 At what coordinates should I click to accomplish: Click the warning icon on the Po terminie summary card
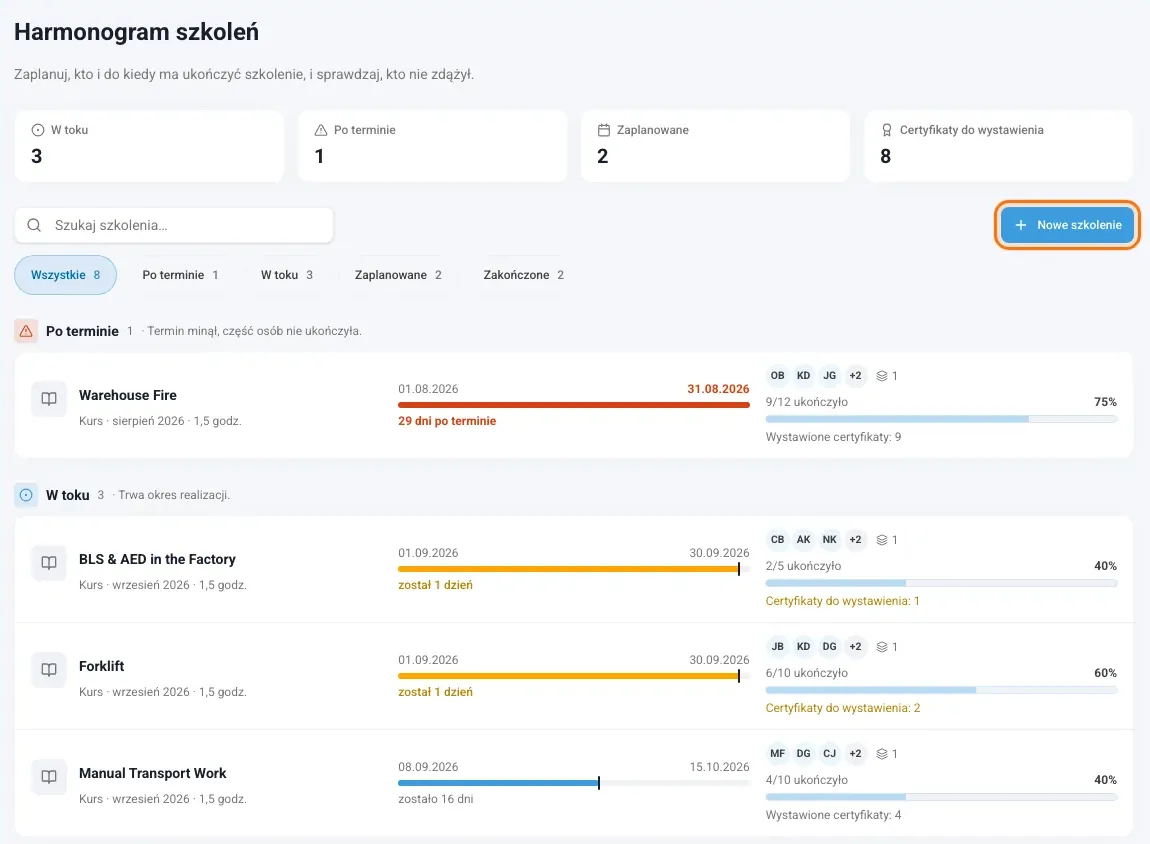[321, 130]
